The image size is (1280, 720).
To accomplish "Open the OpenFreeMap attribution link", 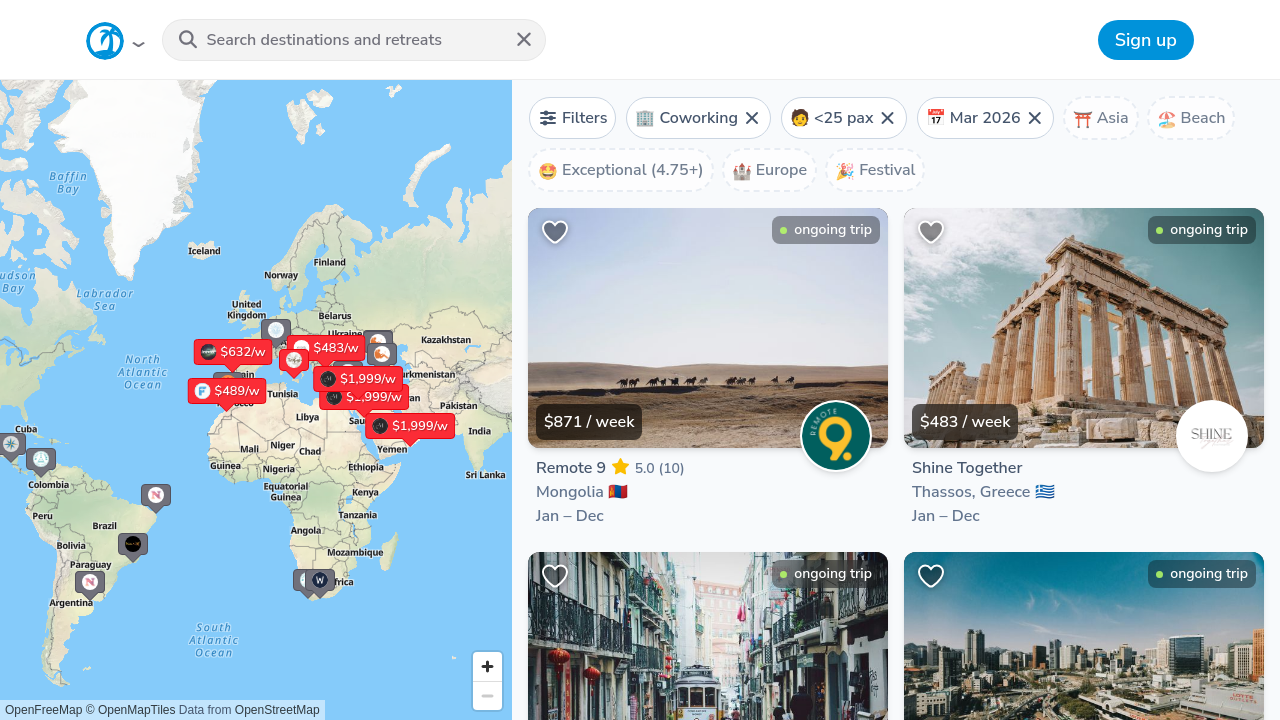I will click(44, 710).
